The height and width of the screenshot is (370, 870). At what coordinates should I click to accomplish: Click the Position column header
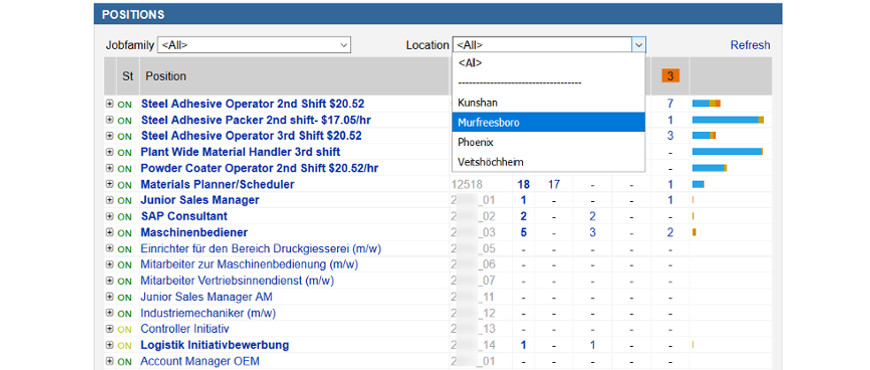click(x=166, y=76)
